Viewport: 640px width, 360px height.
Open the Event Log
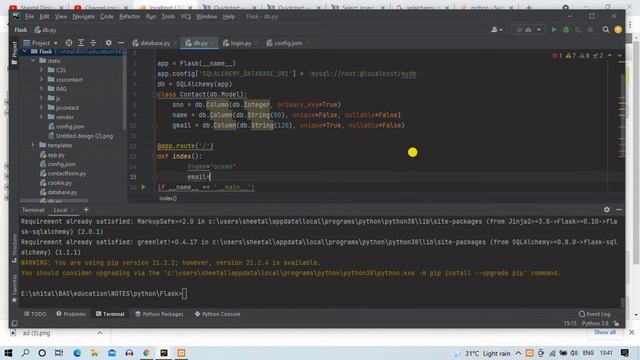point(595,314)
